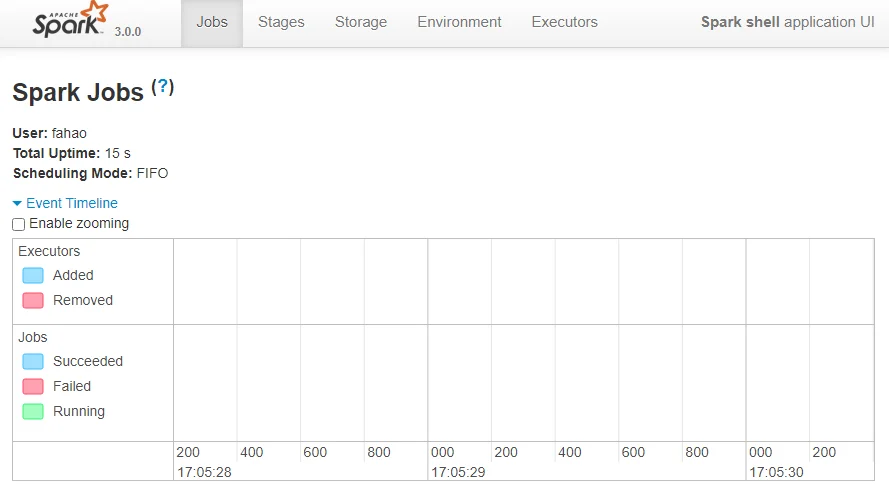Click the red Failed jobs legend swatch
Viewport: 889px width, 504px height.
33,386
